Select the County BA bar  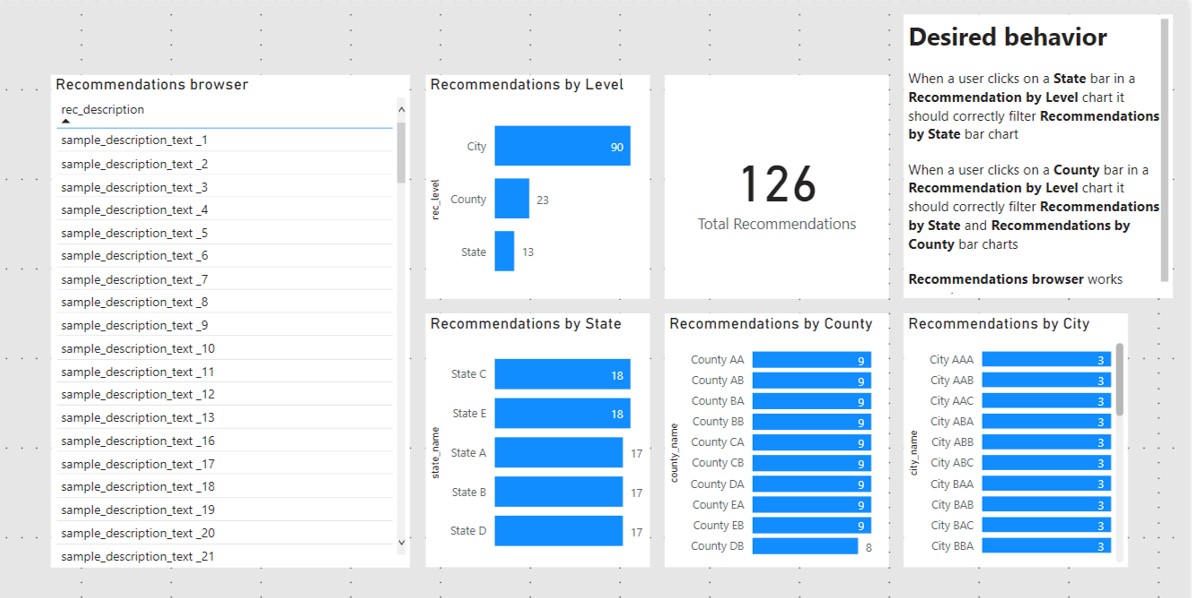click(812, 400)
